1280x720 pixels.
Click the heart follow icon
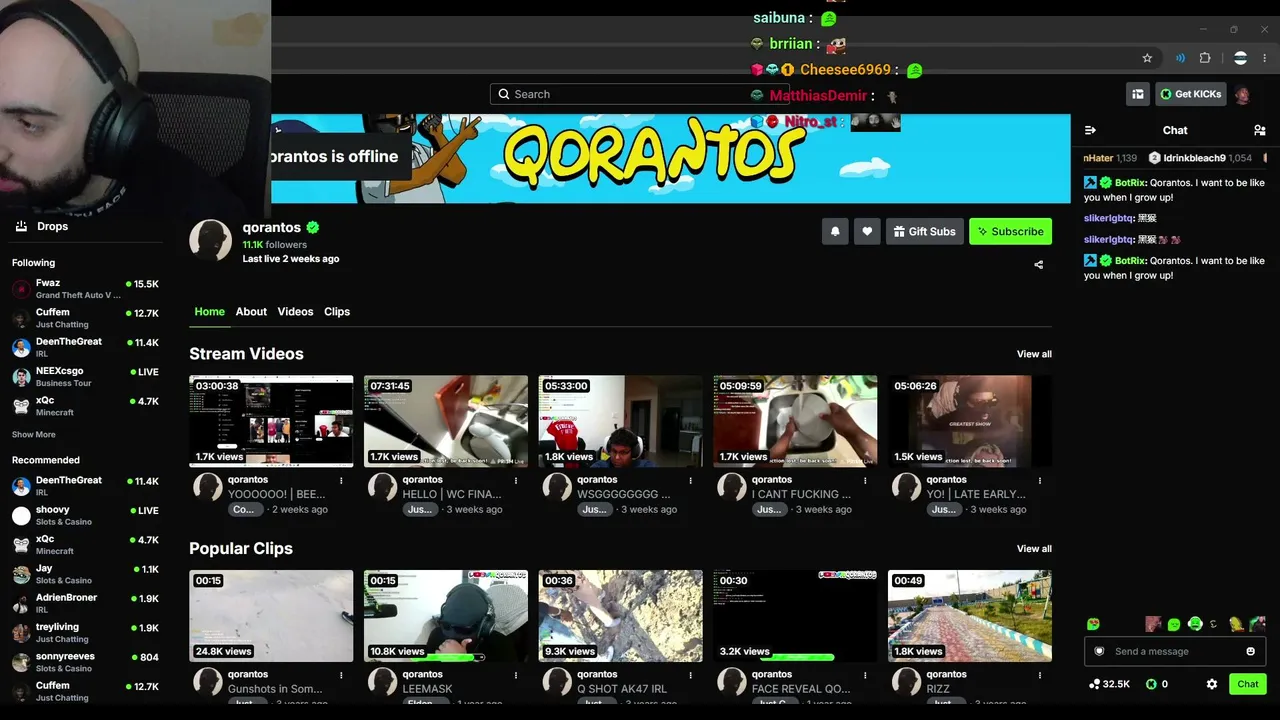pos(867,231)
